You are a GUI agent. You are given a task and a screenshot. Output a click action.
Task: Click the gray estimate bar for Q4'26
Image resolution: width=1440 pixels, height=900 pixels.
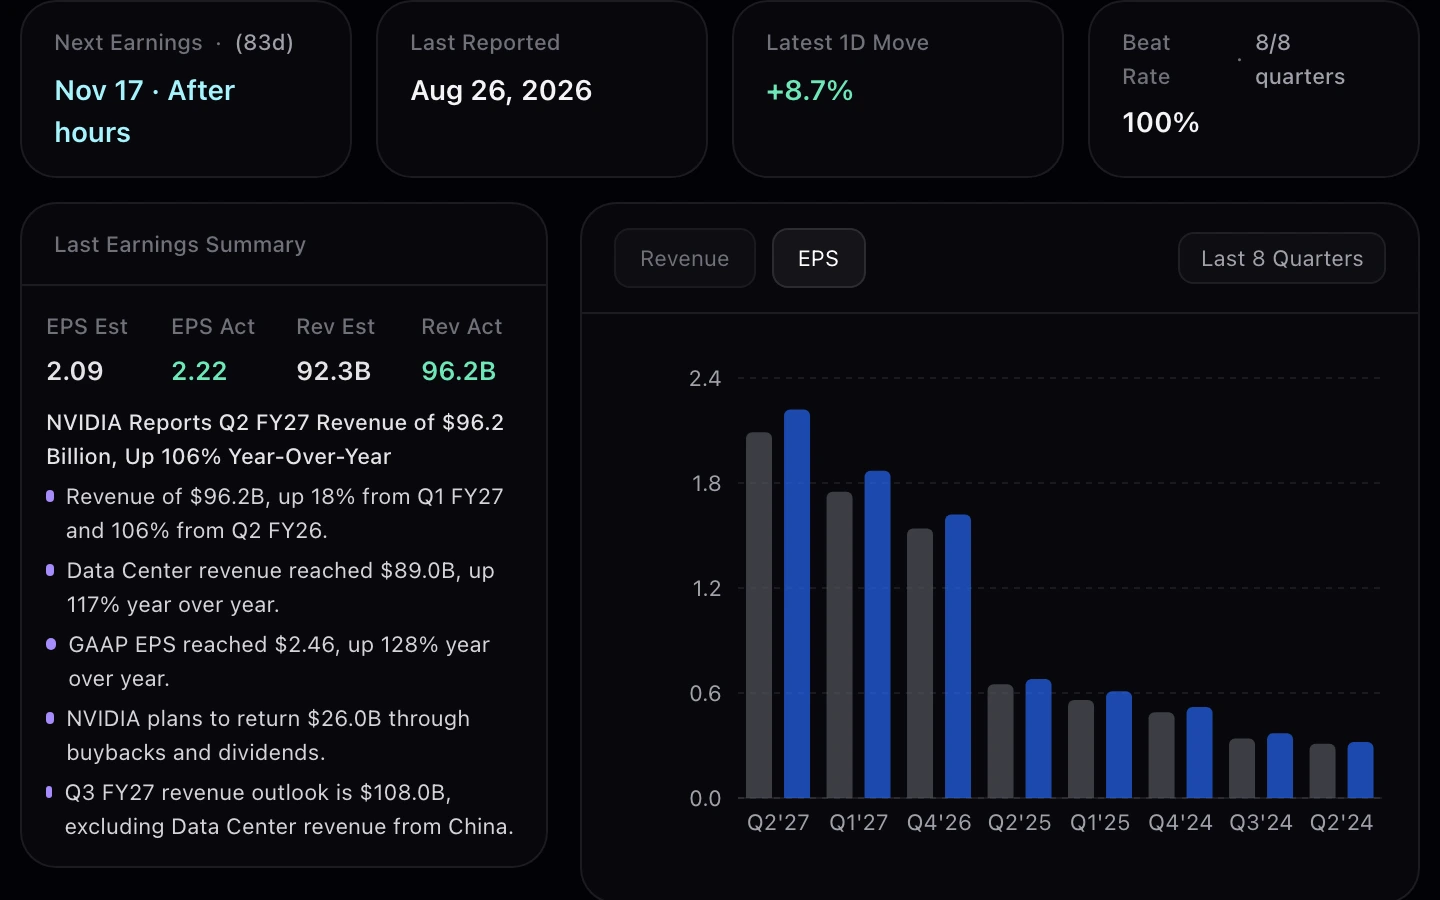coord(920,663)
